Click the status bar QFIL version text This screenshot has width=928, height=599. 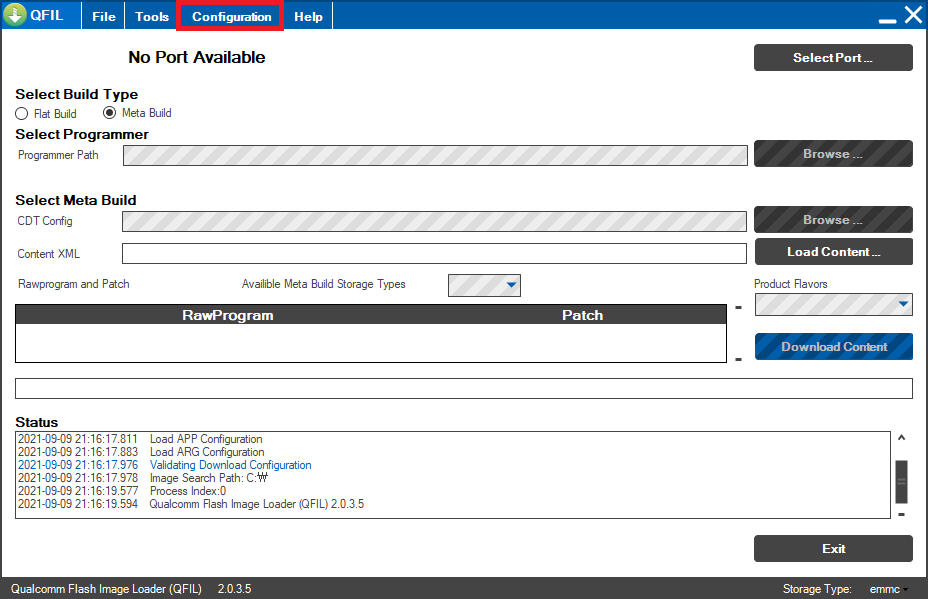tap(131, 589)
